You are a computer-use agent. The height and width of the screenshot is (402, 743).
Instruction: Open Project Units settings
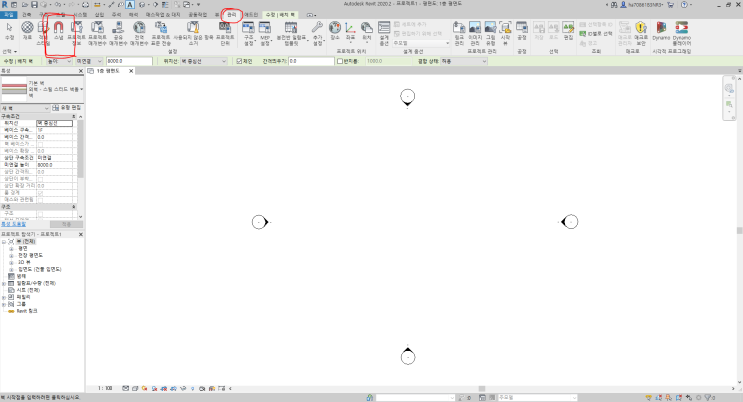(x=225, y=32)
